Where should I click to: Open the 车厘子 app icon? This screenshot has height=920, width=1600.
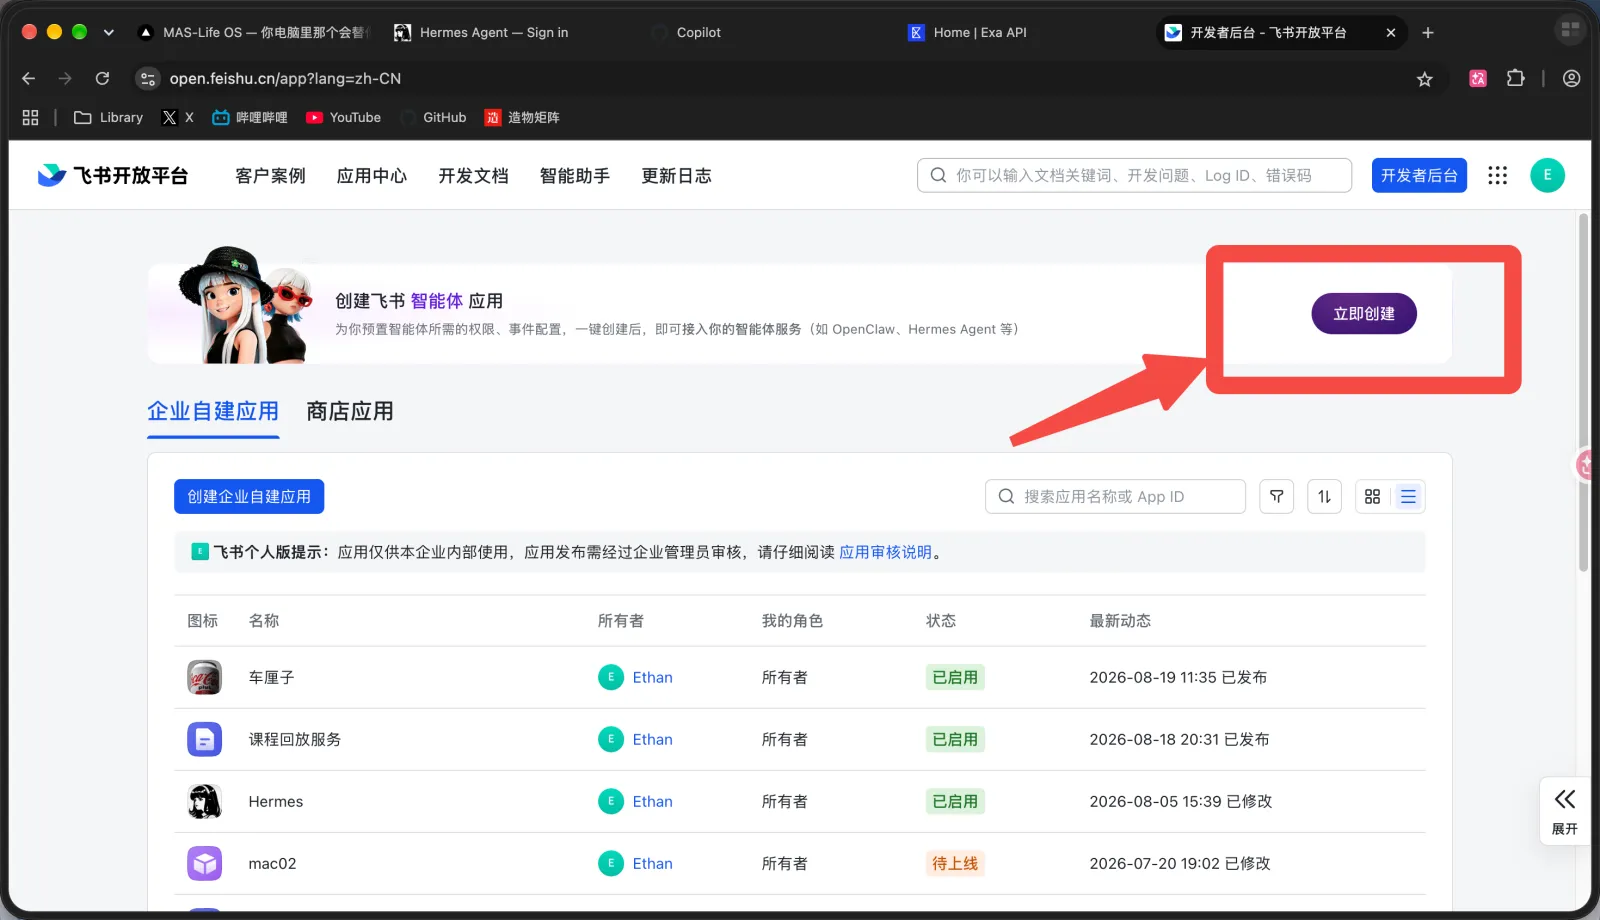[204, 677]
